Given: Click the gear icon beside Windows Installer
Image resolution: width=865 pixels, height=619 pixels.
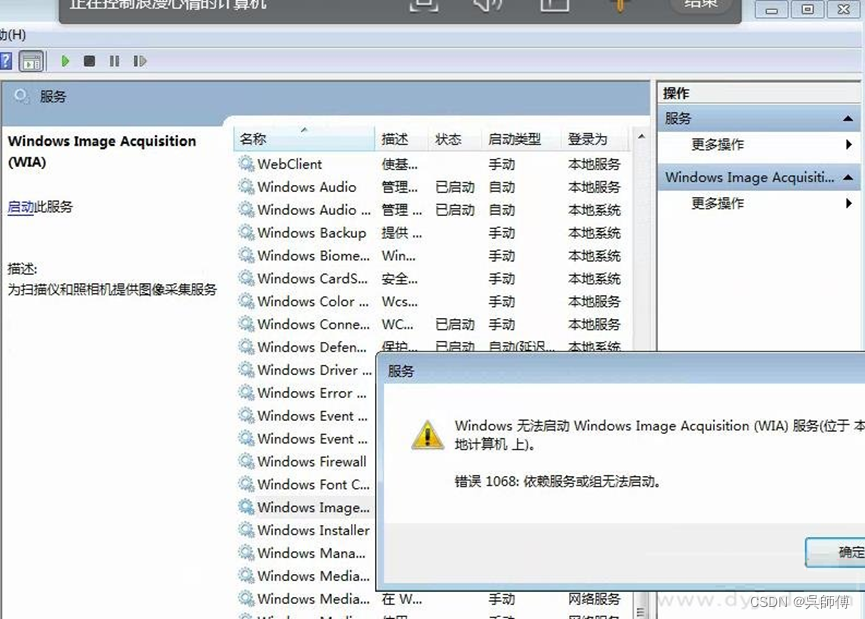Looking at the screenshot, I should 246,530.
